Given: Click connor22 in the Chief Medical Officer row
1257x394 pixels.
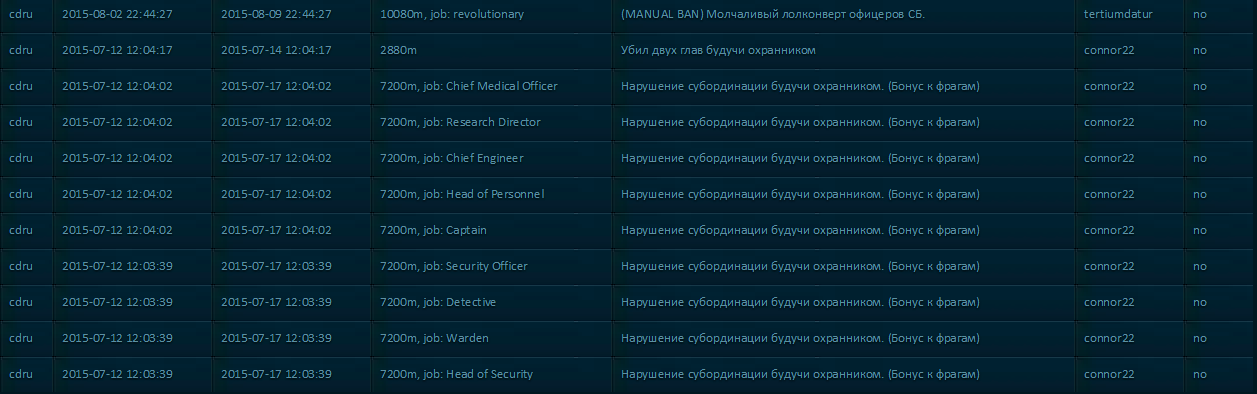Looking at the screenshot, I should coord(1109,86).
